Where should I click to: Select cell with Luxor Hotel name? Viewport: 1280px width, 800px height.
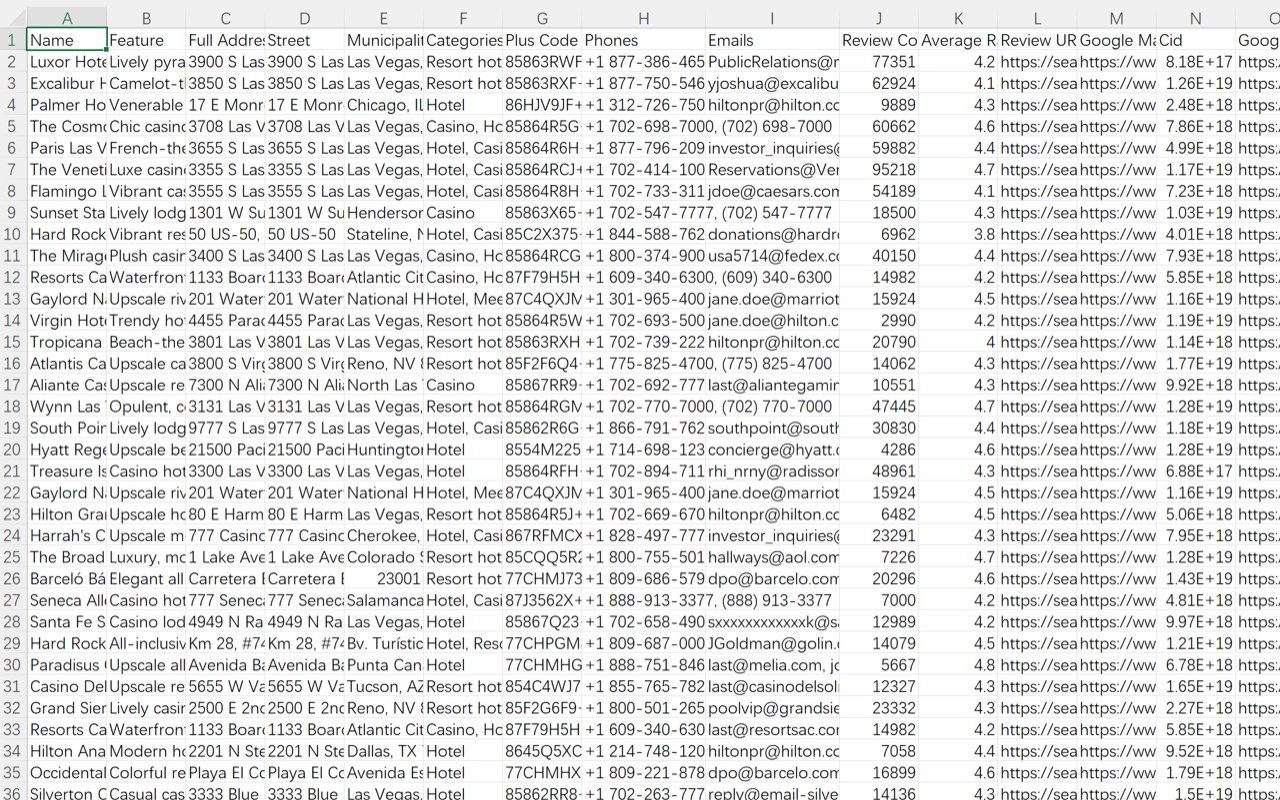(67, 61)
